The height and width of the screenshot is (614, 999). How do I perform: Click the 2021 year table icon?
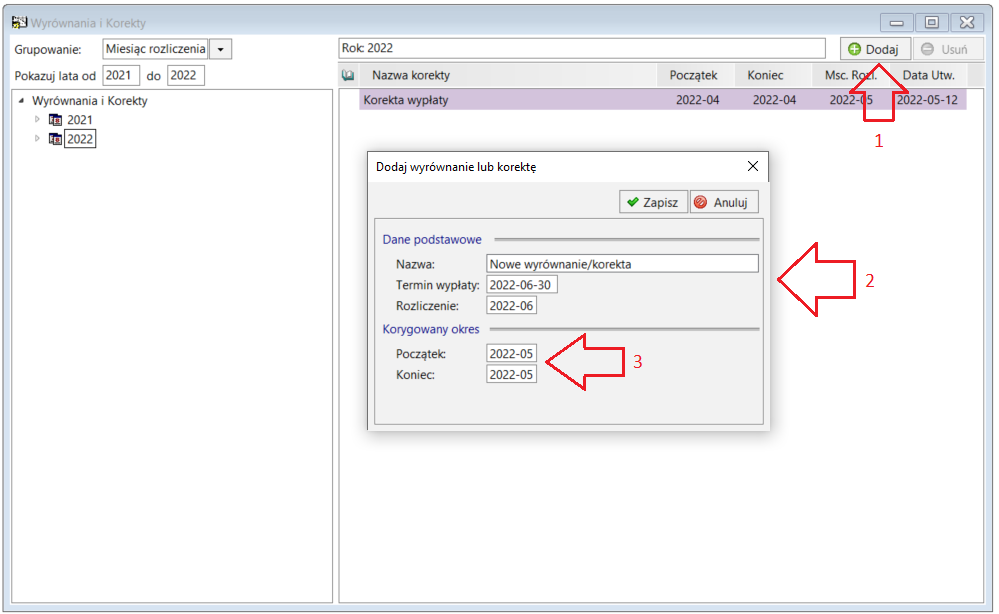point(55,120)
